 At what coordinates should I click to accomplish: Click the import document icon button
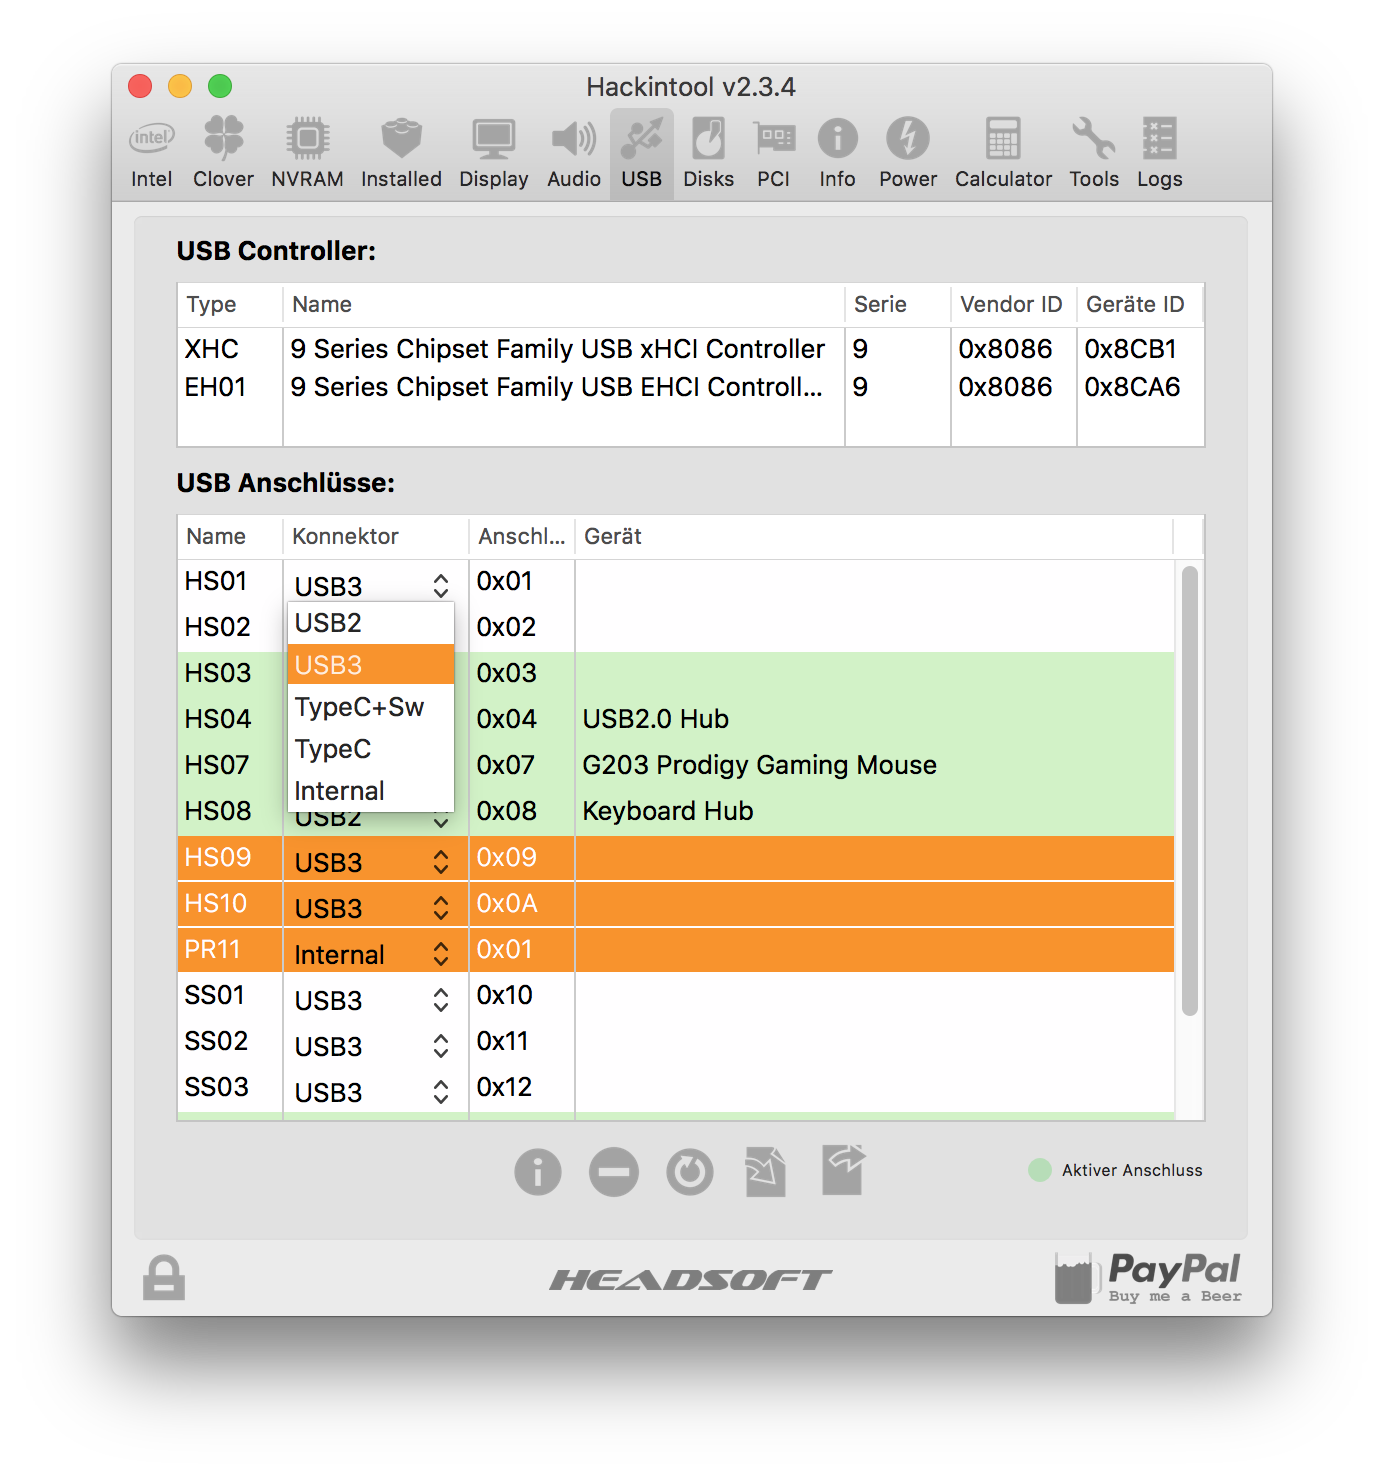point(765,1171)
